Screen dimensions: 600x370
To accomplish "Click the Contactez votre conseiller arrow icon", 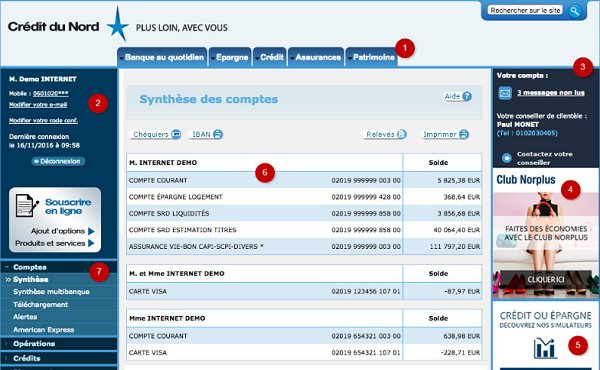I will tap(506, 158).
